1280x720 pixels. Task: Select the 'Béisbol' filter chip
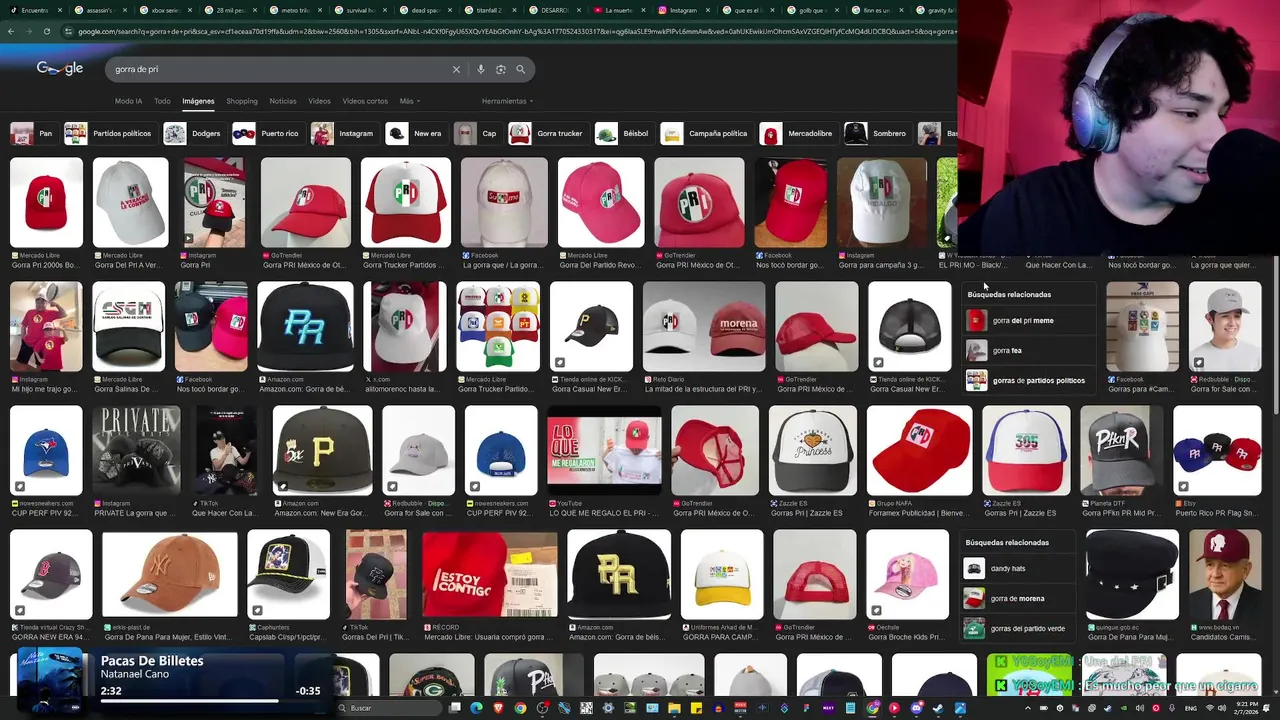point(623,133)
